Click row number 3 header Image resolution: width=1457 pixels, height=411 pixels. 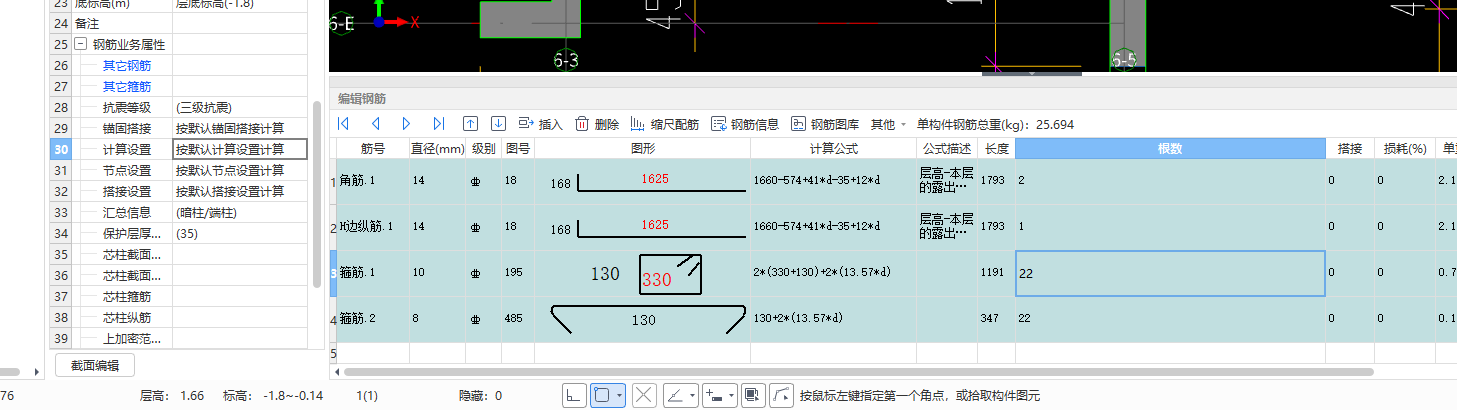click(333, 273)
